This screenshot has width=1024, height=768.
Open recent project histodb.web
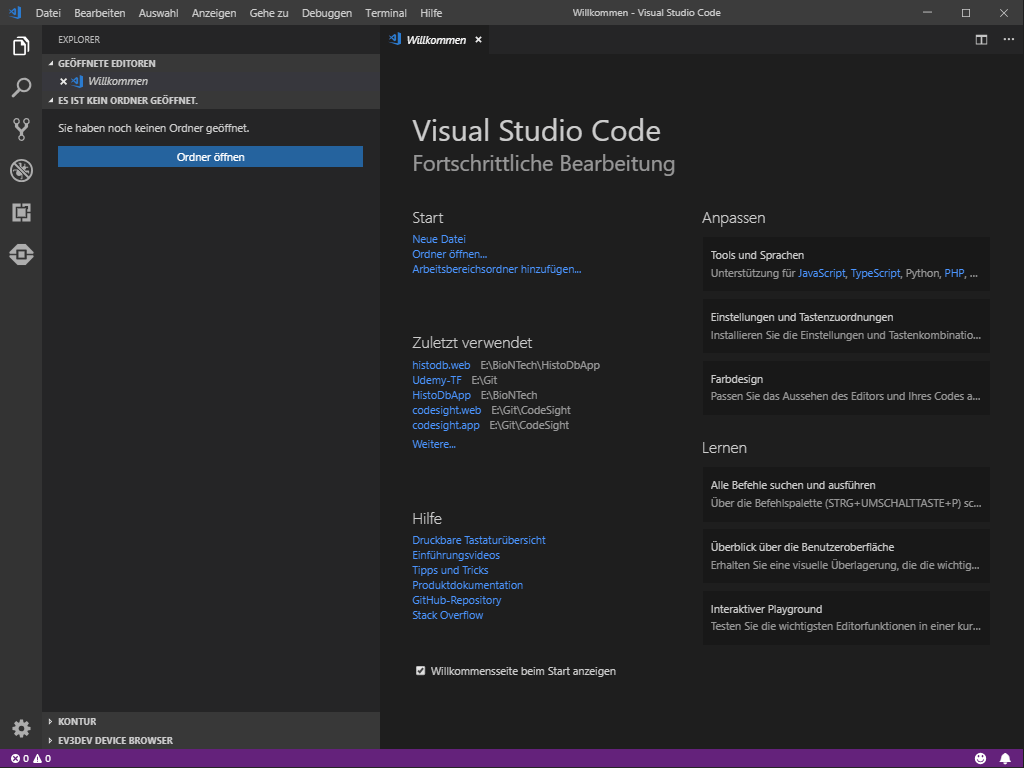pos(441,365)
